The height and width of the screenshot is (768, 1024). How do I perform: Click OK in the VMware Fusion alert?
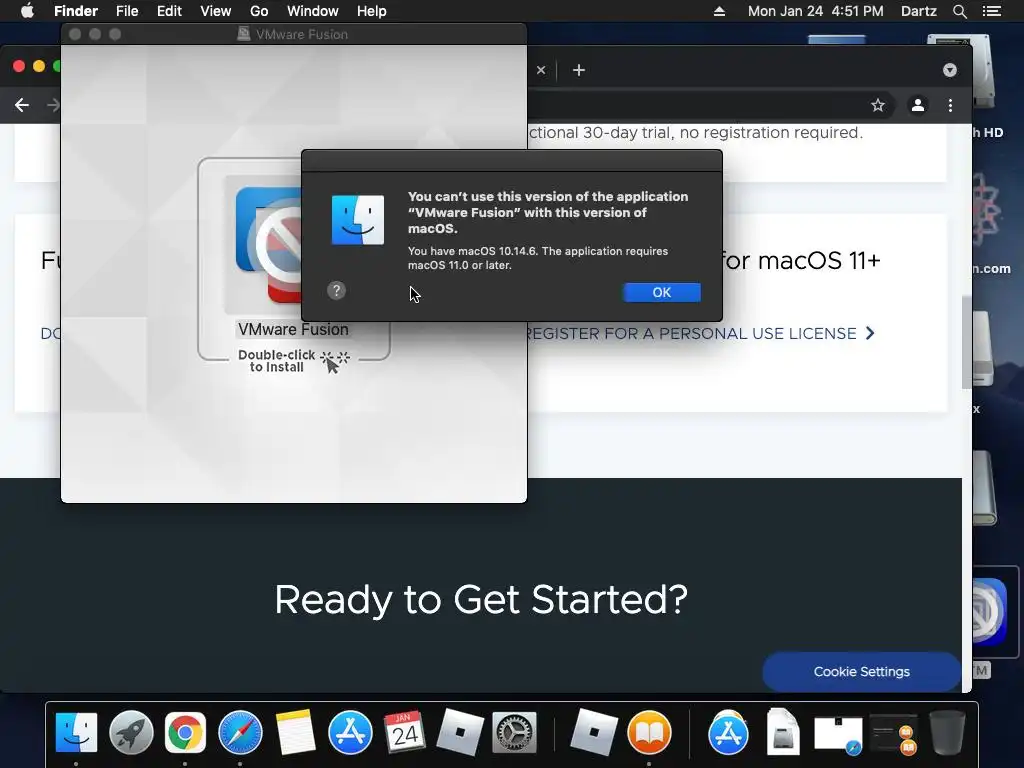[662, 293]
